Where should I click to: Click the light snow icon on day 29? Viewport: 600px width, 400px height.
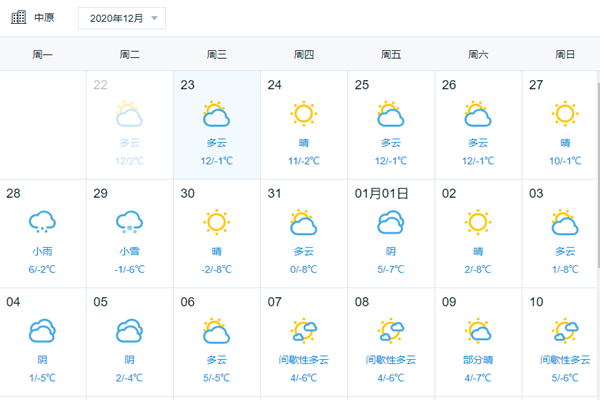(129, 222)
